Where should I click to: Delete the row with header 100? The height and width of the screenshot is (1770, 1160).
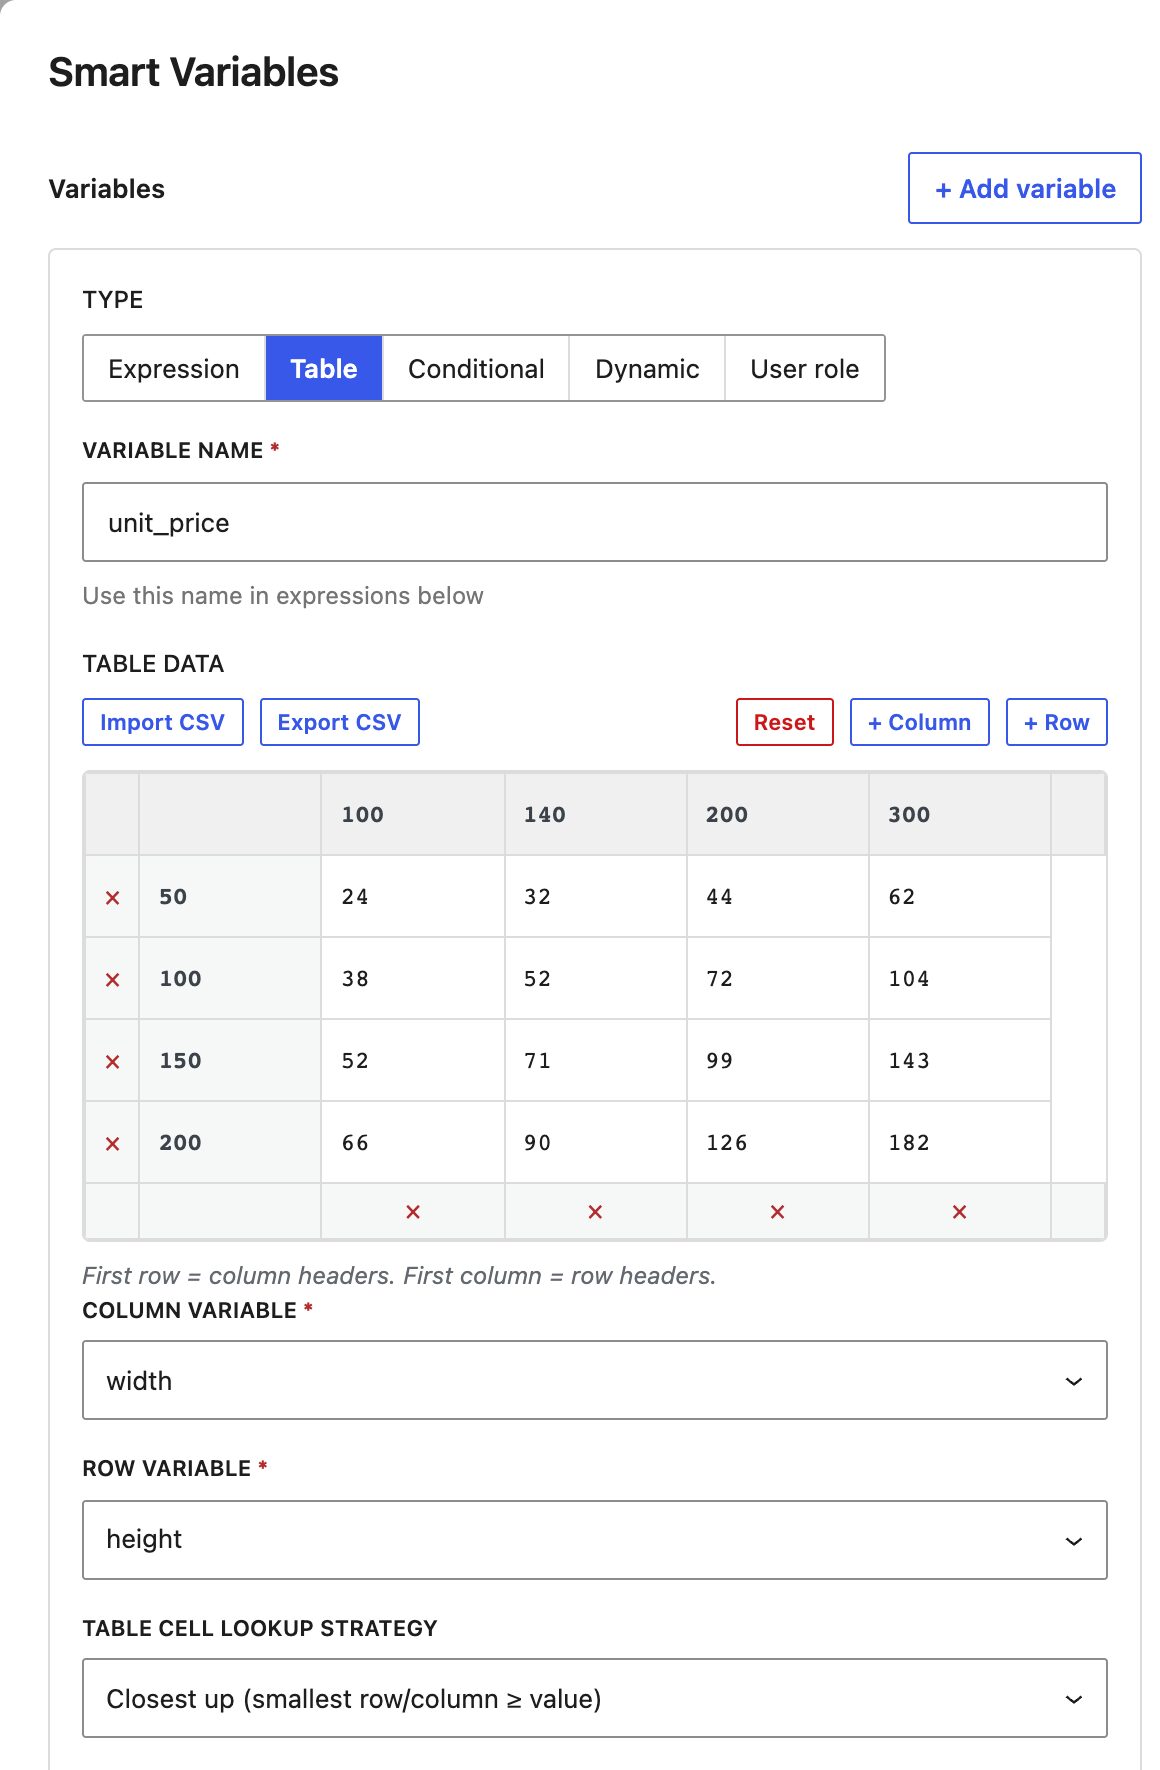(x=112, y=979)
